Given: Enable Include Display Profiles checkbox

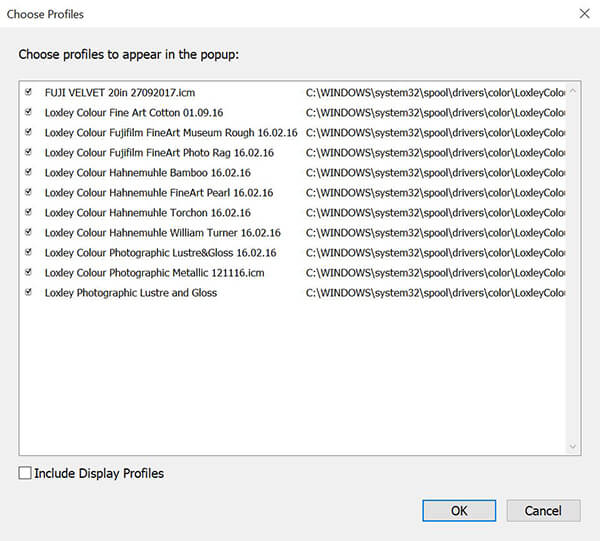Looking at the screenshot, I should point(25,473).
